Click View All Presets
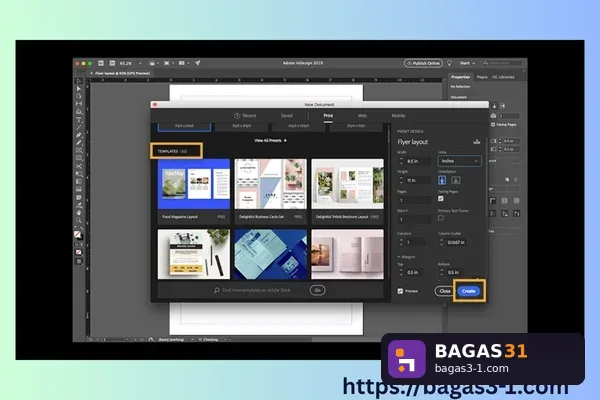This screenshot has width=600, height=400. point(271,140)
